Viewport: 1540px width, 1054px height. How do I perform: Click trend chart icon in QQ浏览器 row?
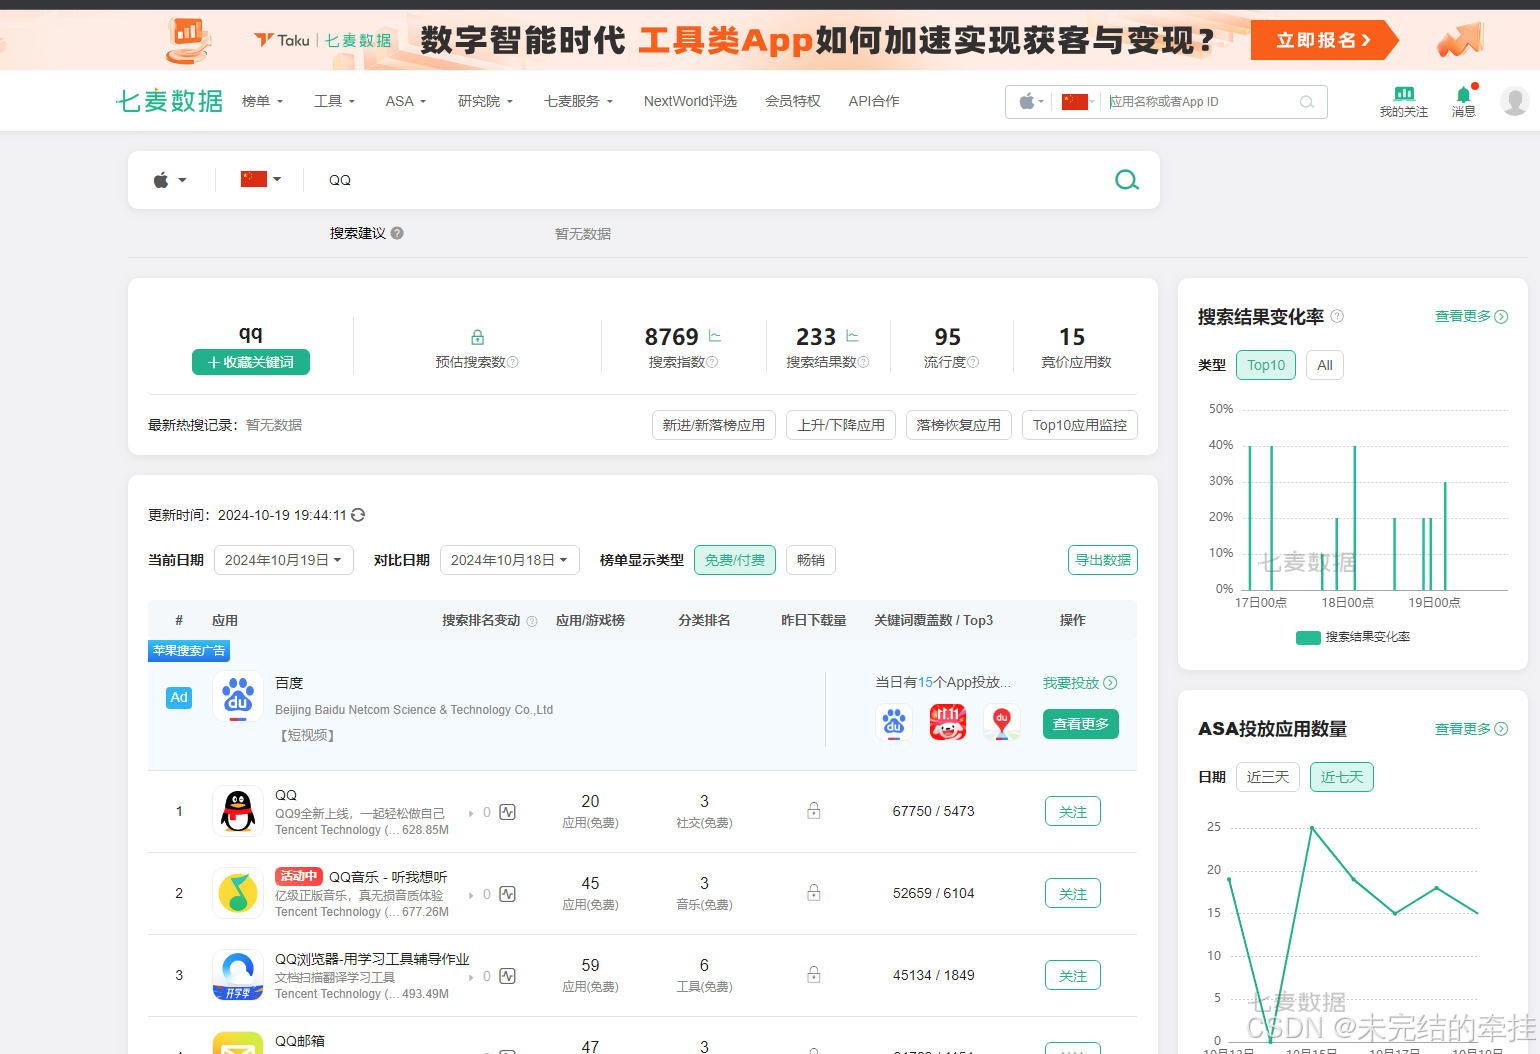tap(507, 976)
